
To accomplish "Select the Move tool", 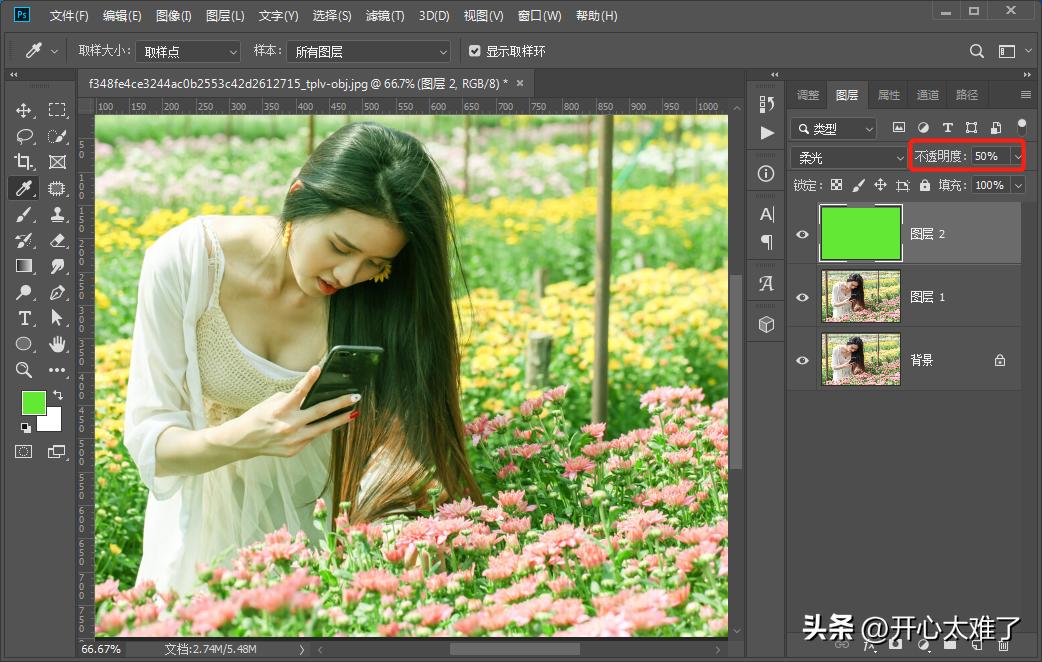I will tap(25, 109).
